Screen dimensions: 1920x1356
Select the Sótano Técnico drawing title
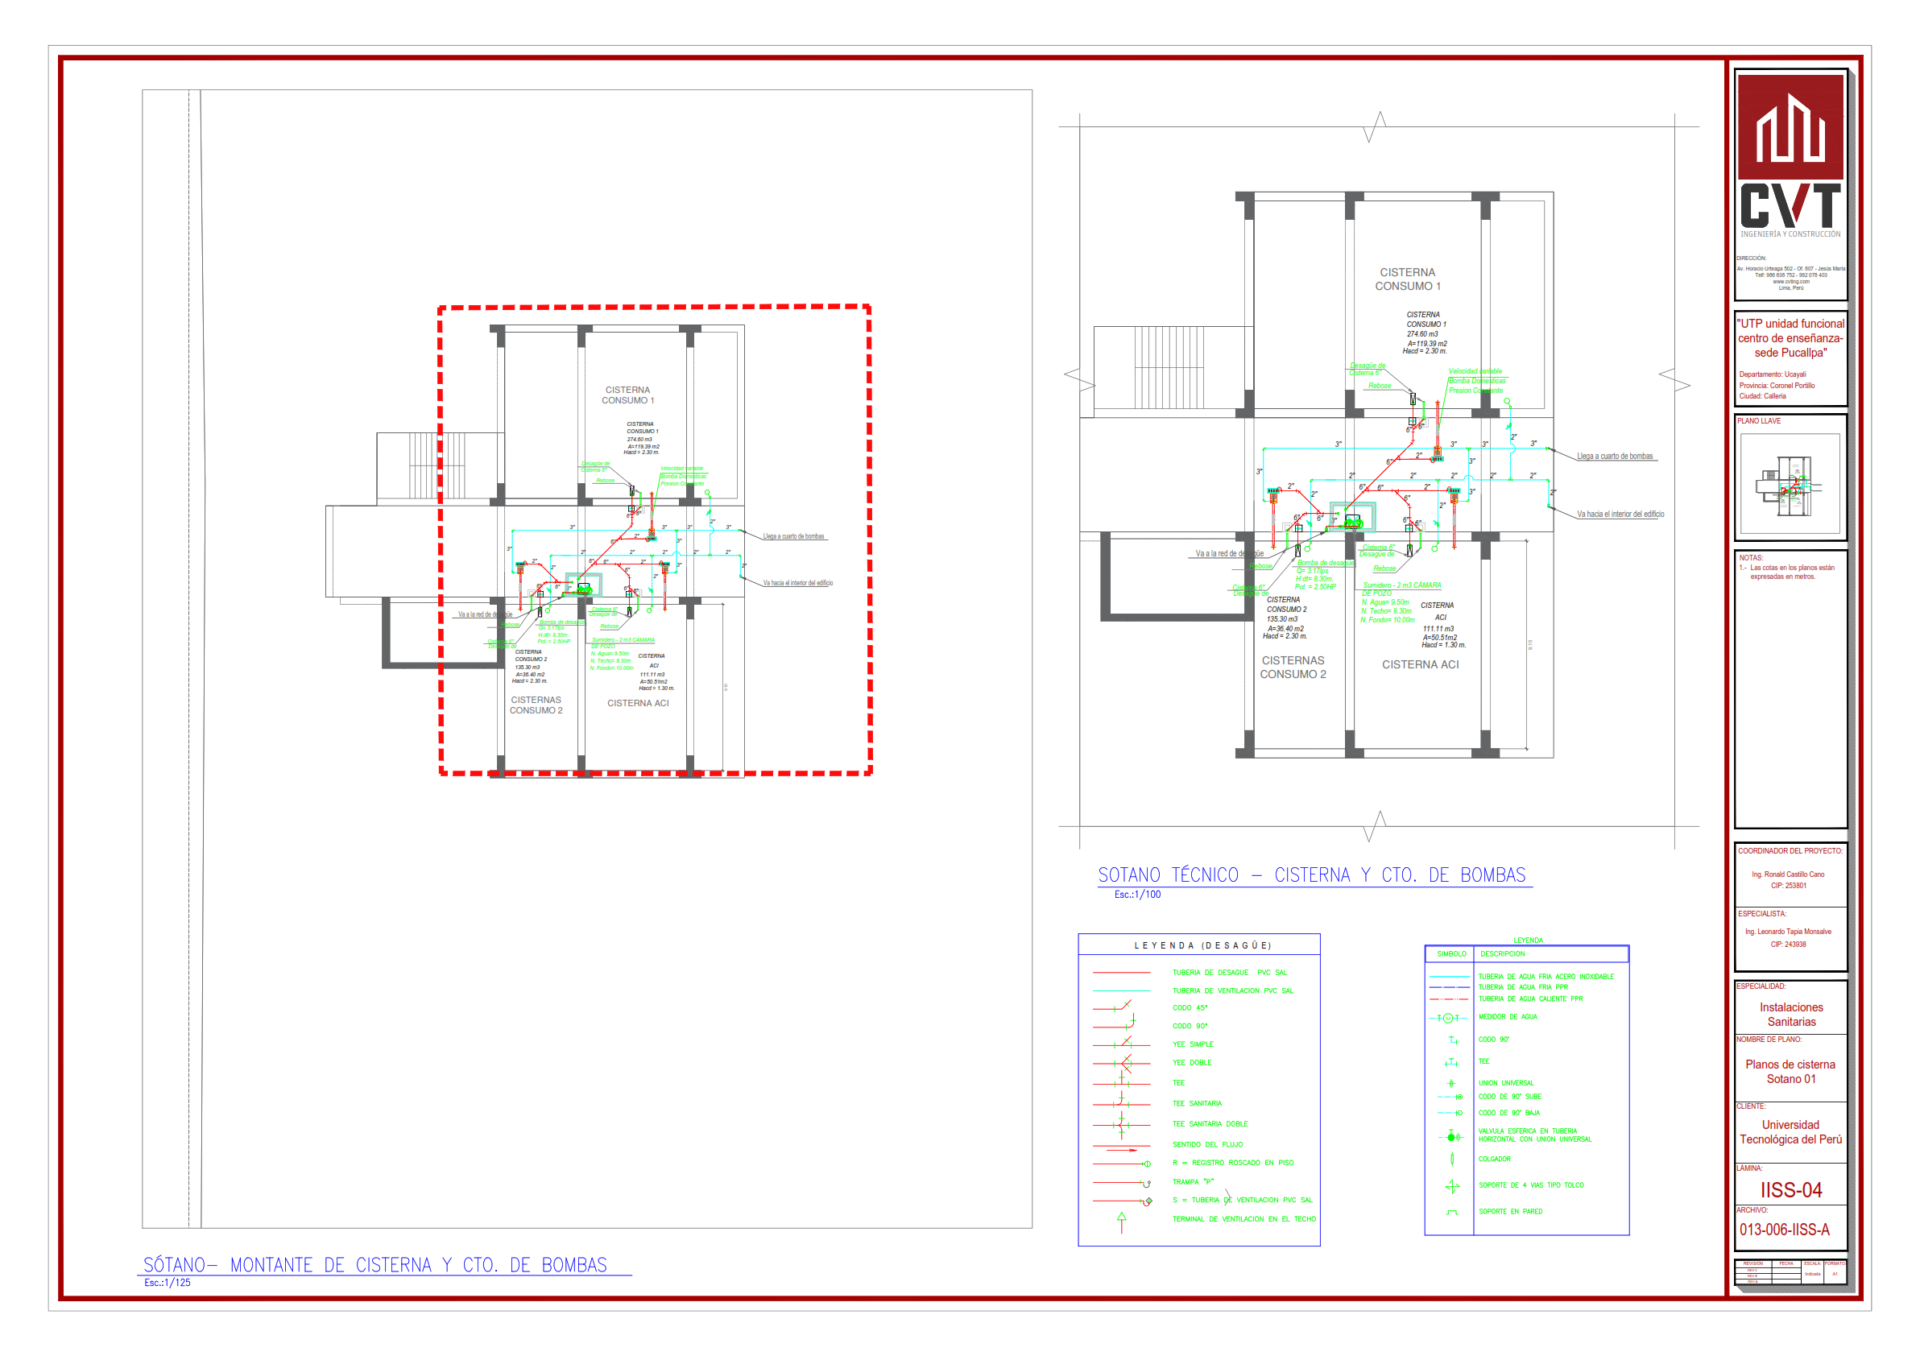coord(1312,875)
